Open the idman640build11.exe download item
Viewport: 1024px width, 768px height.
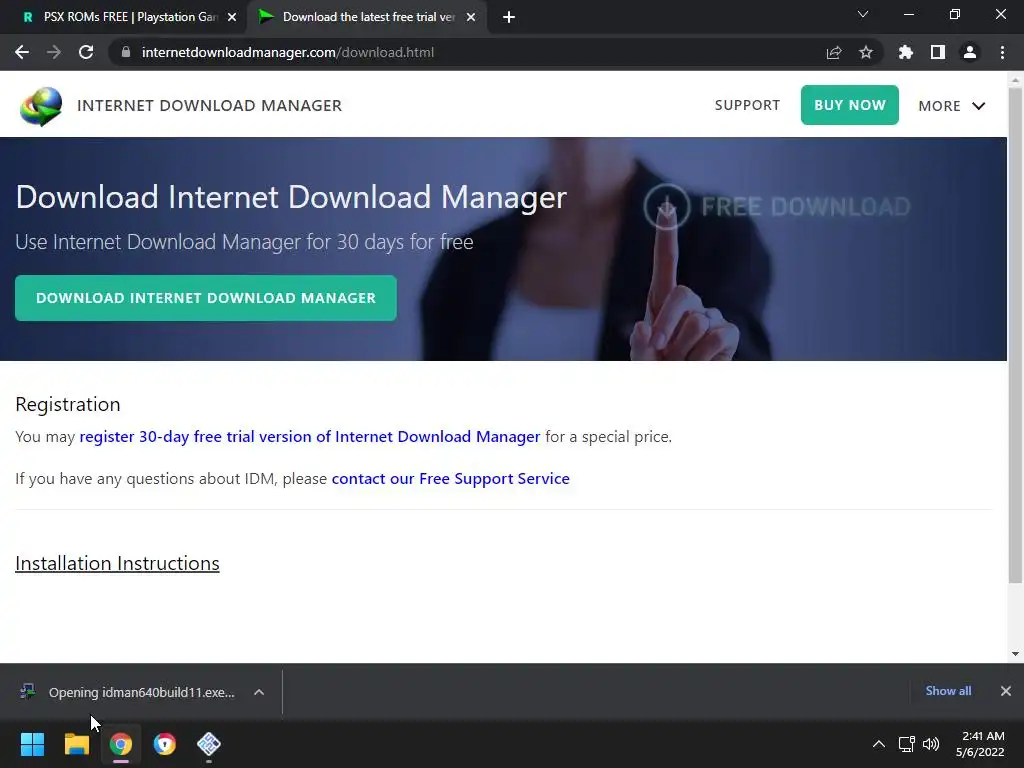tap(141, 692)
